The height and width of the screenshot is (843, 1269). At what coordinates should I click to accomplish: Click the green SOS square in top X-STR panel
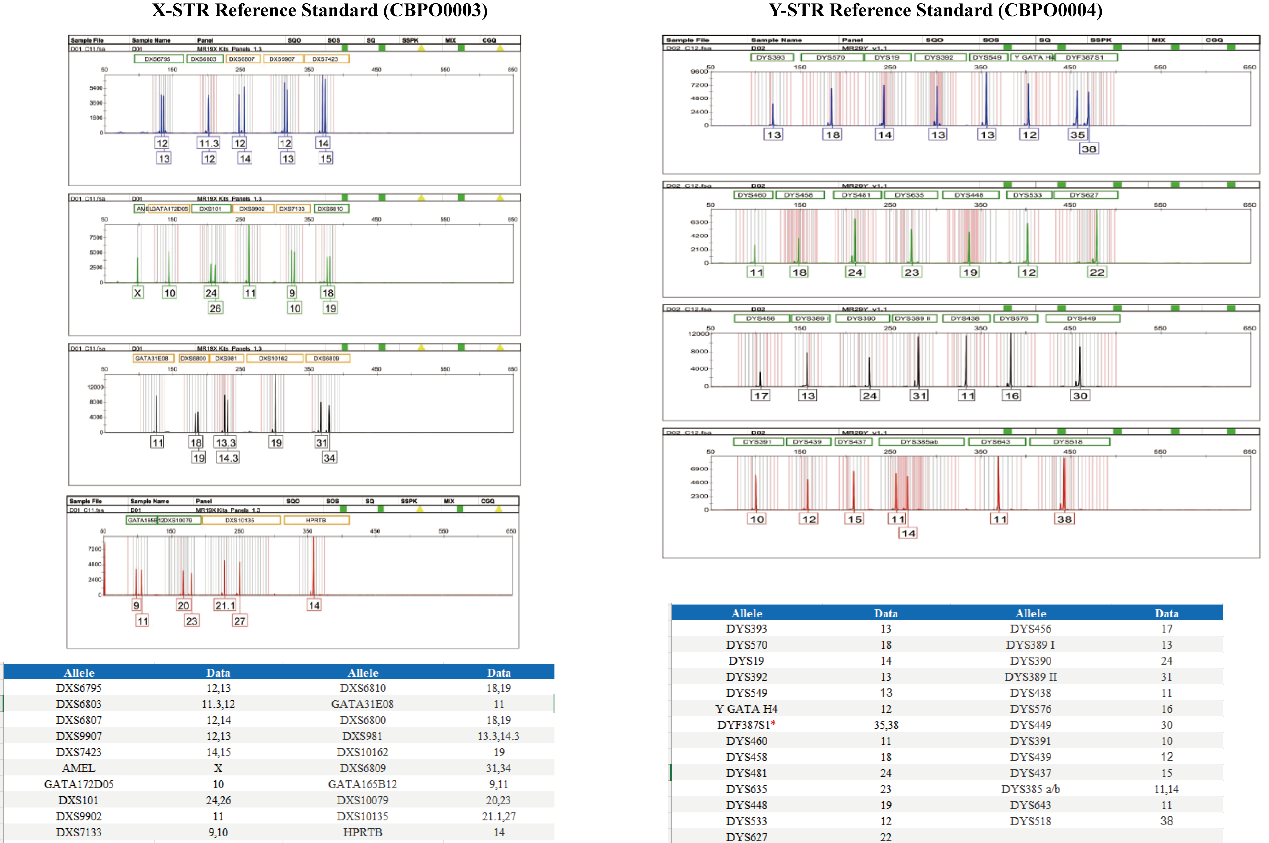[x=344, y=48]
